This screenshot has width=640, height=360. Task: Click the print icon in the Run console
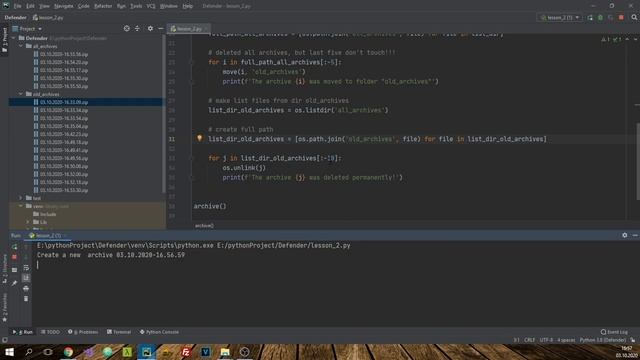26,289
